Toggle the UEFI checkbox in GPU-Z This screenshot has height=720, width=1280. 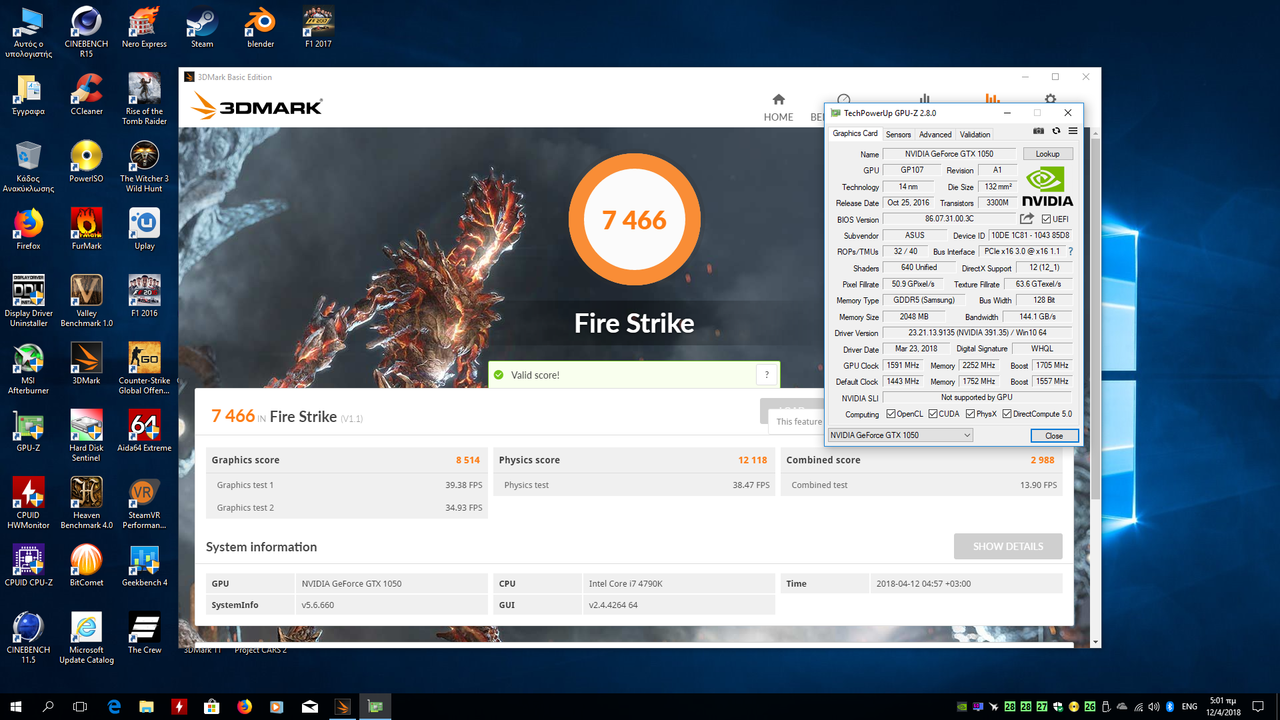pos(1046,219)
